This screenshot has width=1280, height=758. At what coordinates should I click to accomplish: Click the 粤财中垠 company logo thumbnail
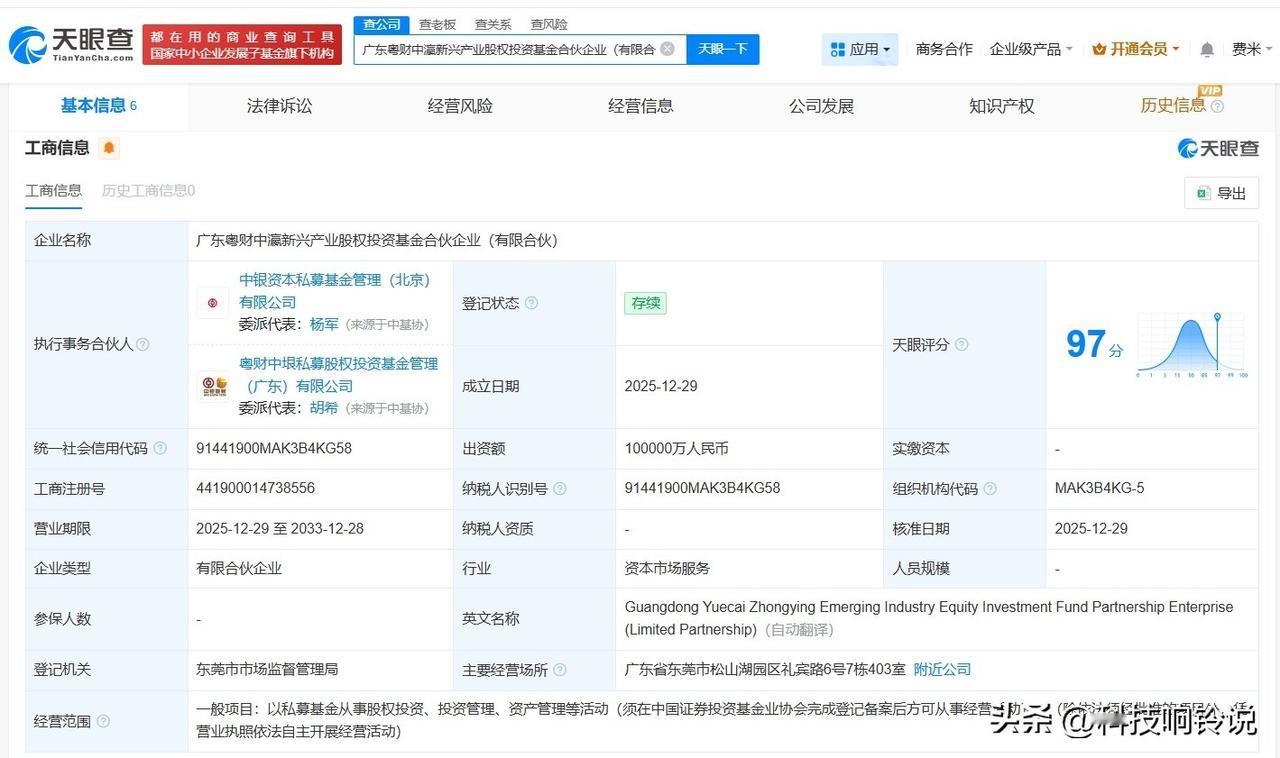[212, 386]
